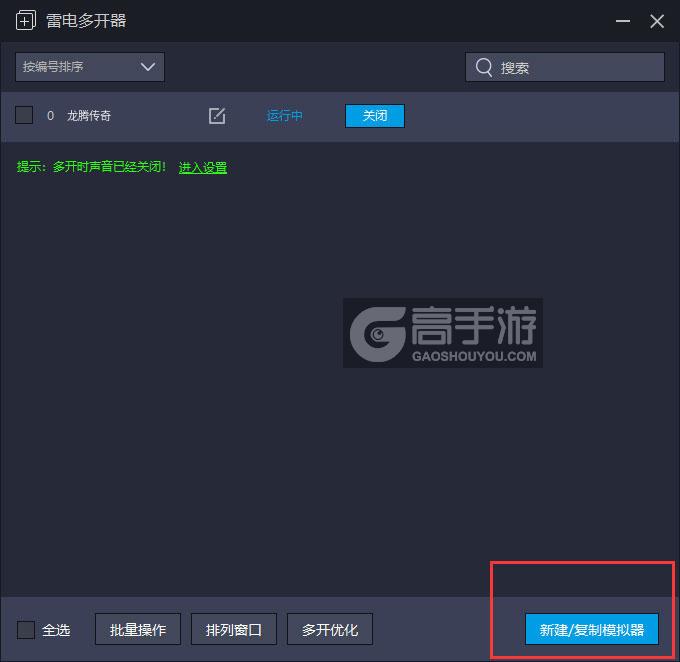This screenshot has width=680, height=662.
Task: Minimize the 雷电多开器 window
Action: coord(623,21)
